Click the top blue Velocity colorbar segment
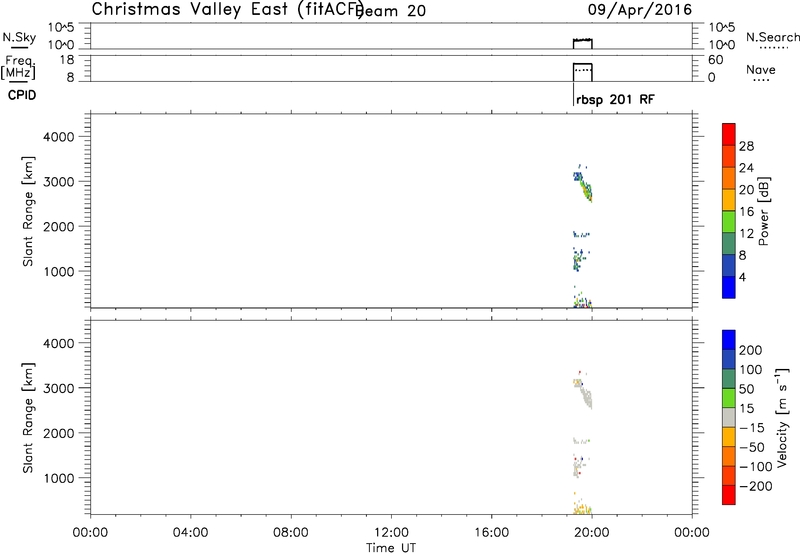The height and width of the screenshot is (554, 800). (729, 340)
